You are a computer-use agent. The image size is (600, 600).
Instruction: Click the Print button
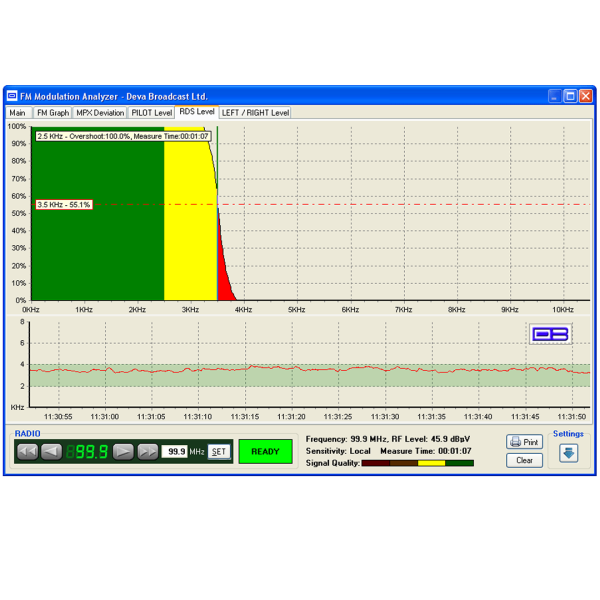[x=525, y=442]
